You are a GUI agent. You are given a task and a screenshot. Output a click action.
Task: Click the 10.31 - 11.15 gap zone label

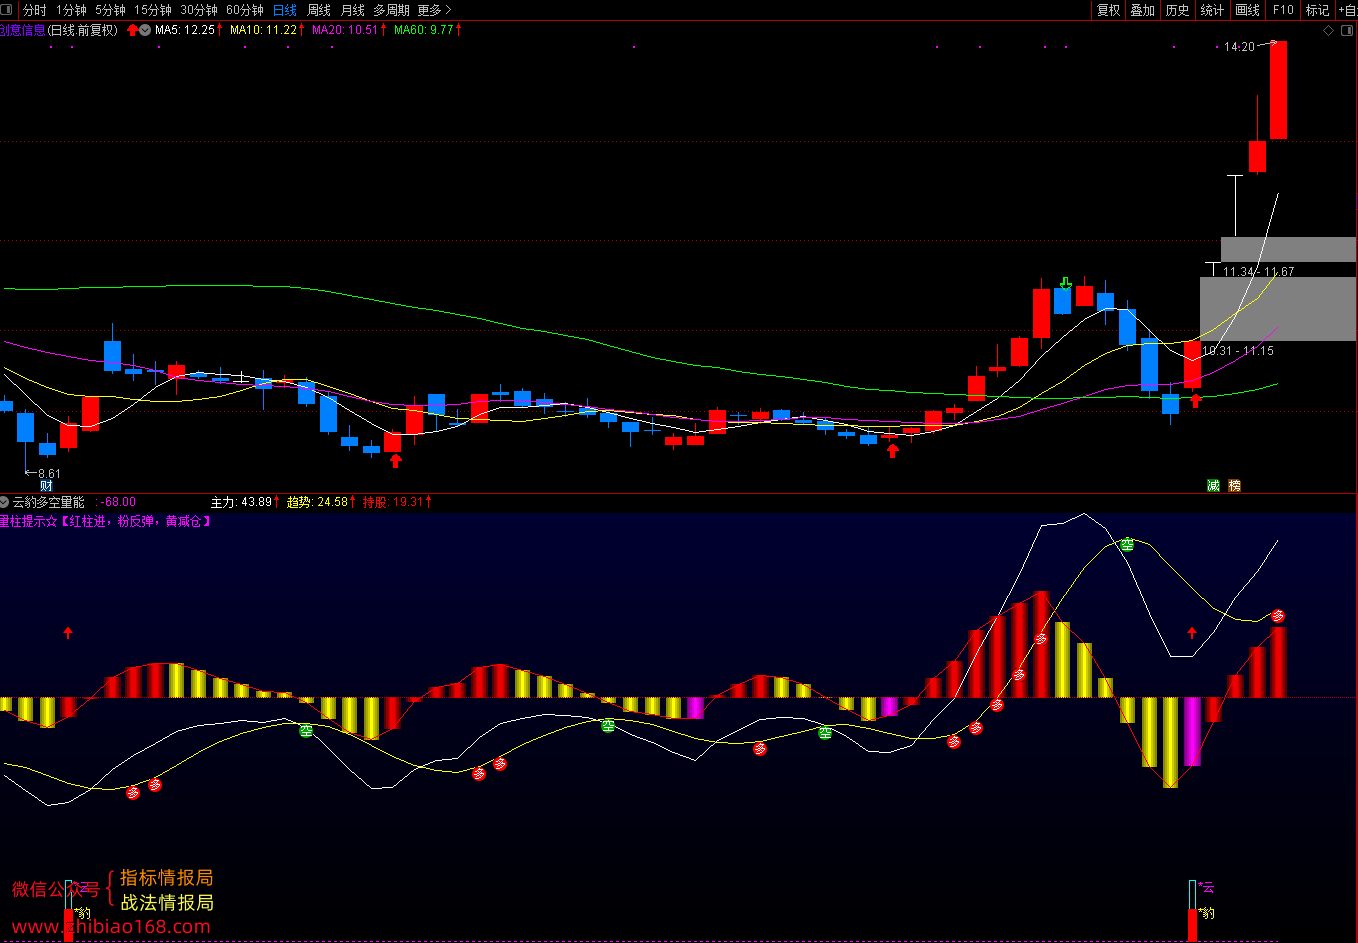pyautogui.click(x=1238, y=350)
